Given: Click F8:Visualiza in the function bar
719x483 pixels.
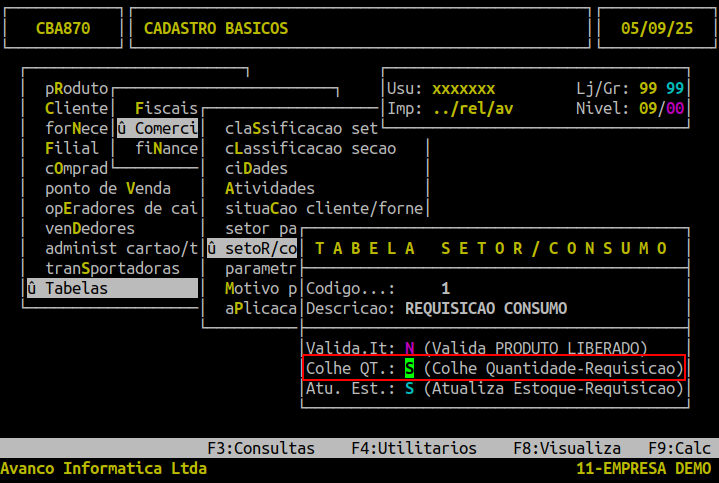Looking at the screenshot, I should (x=567, y=448).
